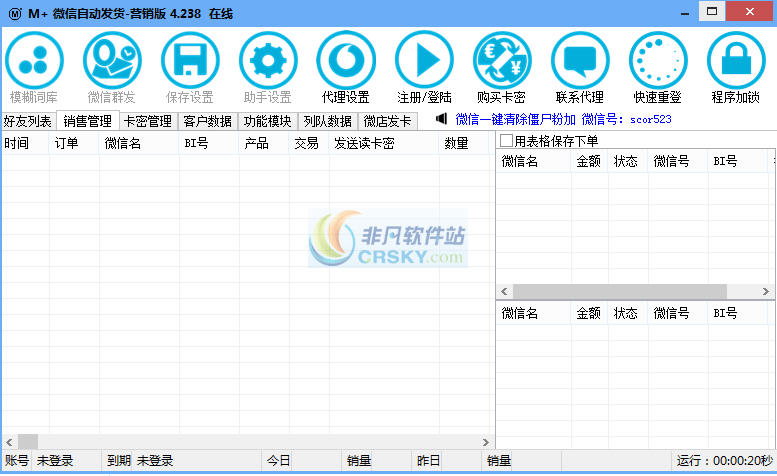Click the 时间 column header
The width and height of the screenshot is (777, 476).
coord(25,144)
